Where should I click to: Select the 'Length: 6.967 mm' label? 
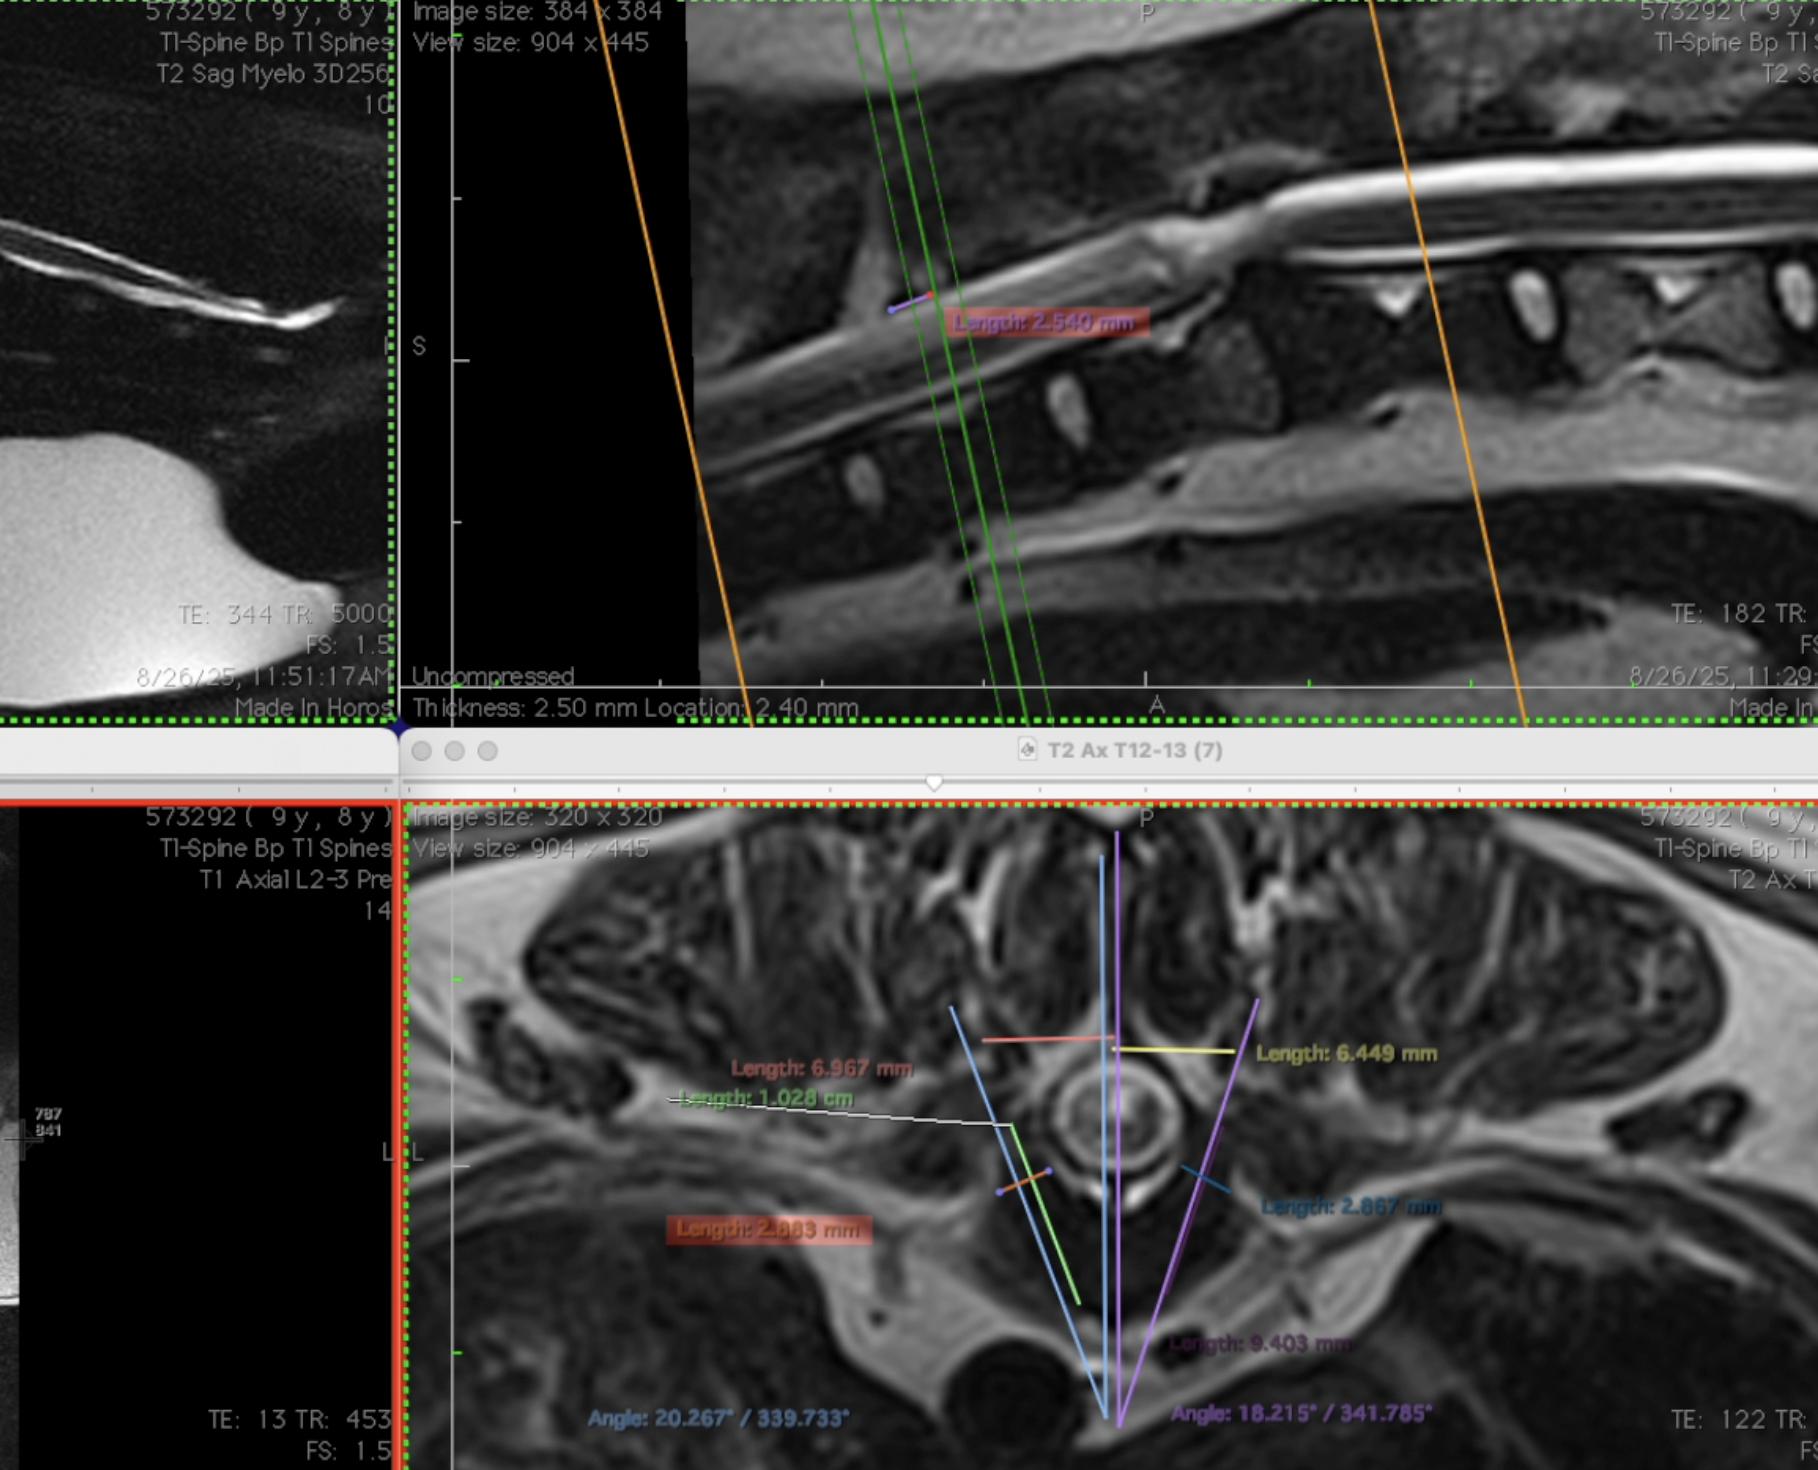[x=821, y=1068]
